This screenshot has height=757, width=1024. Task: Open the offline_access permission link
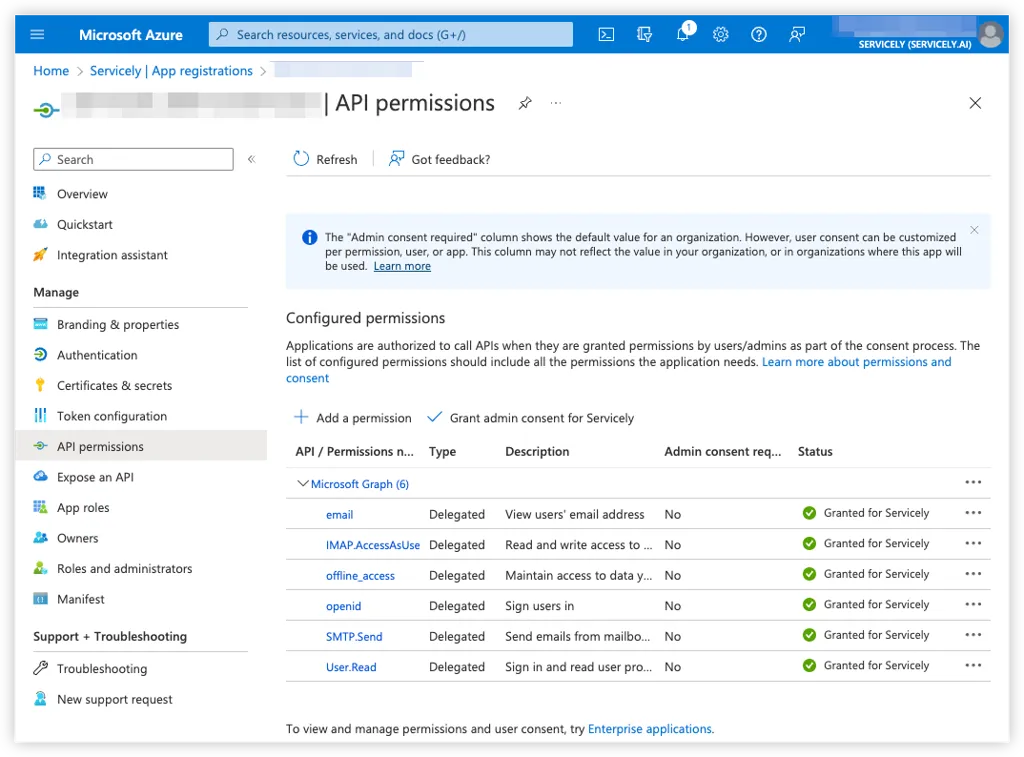[360, 576]
